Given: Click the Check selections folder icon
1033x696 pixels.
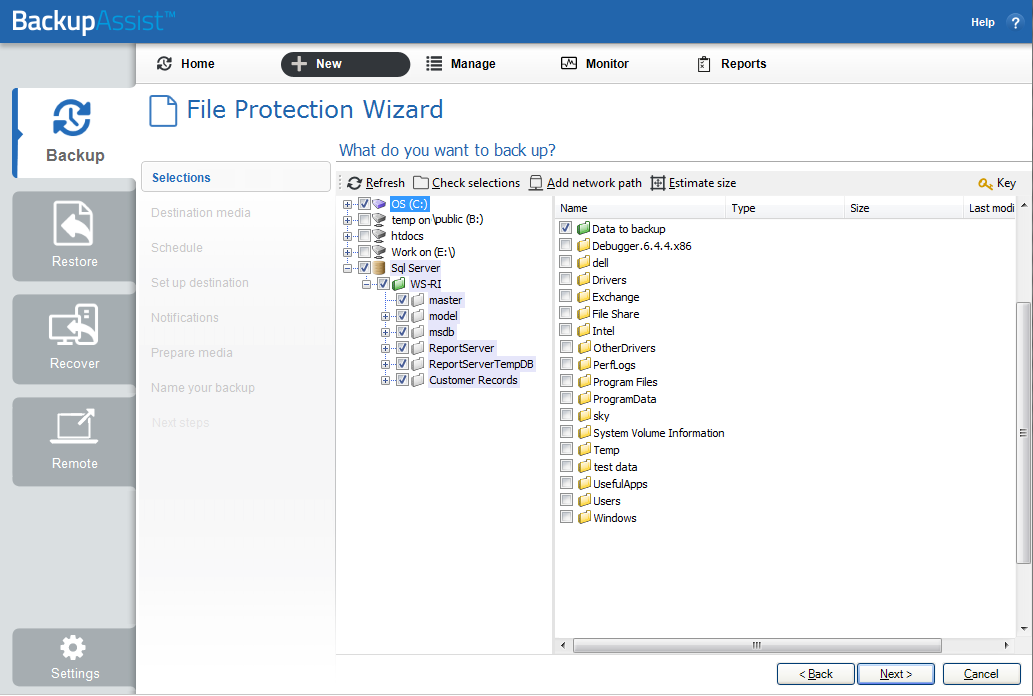Looking at the screenshot, I should [x=421, y=183].
